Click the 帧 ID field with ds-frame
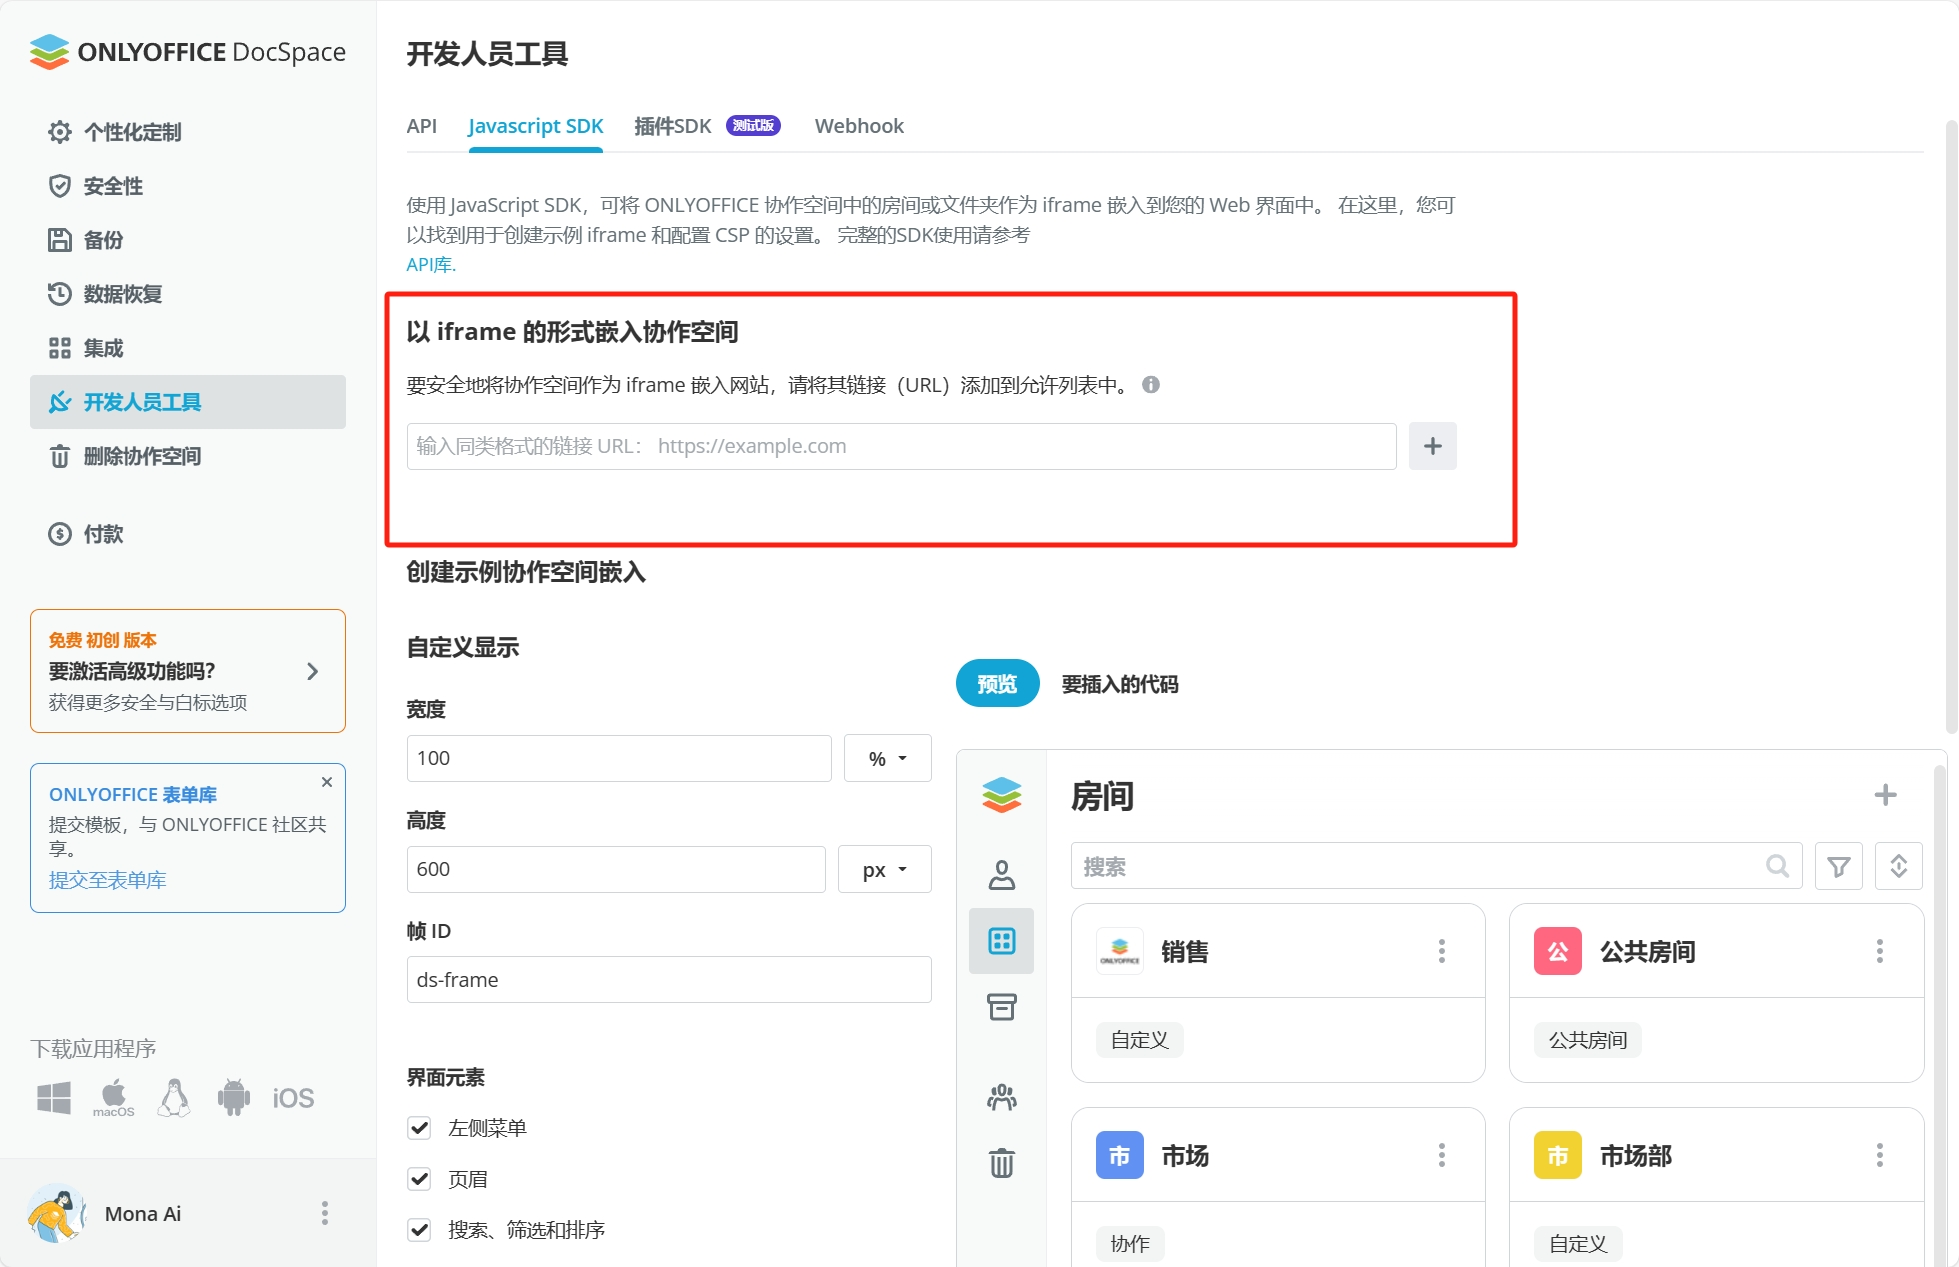This screenshot has height=1267, width=1959. (669, 980)
